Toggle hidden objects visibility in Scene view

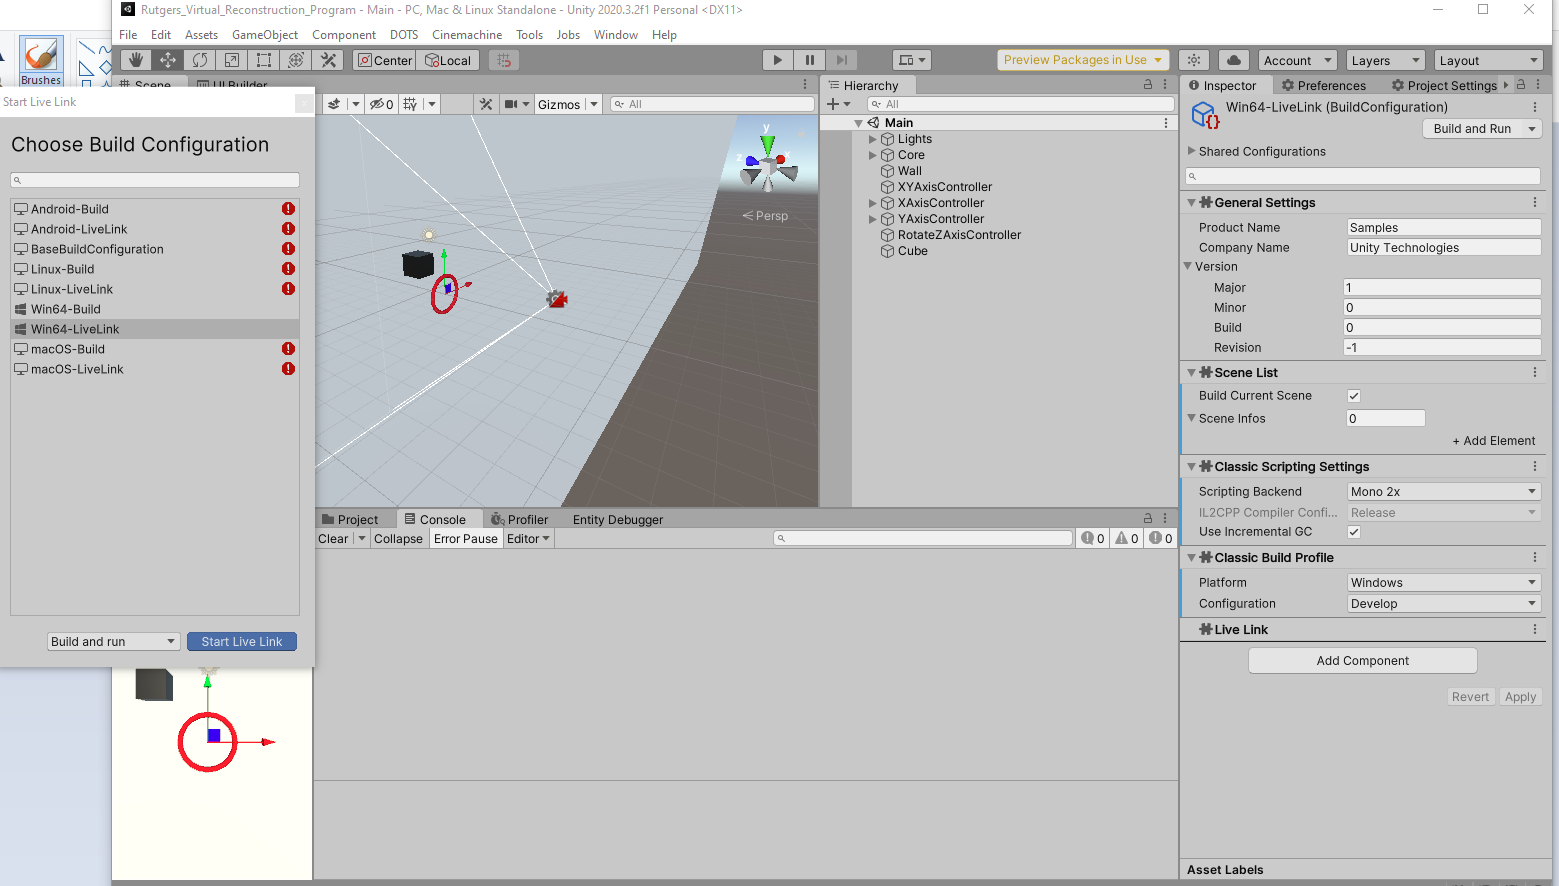(381, 104)
